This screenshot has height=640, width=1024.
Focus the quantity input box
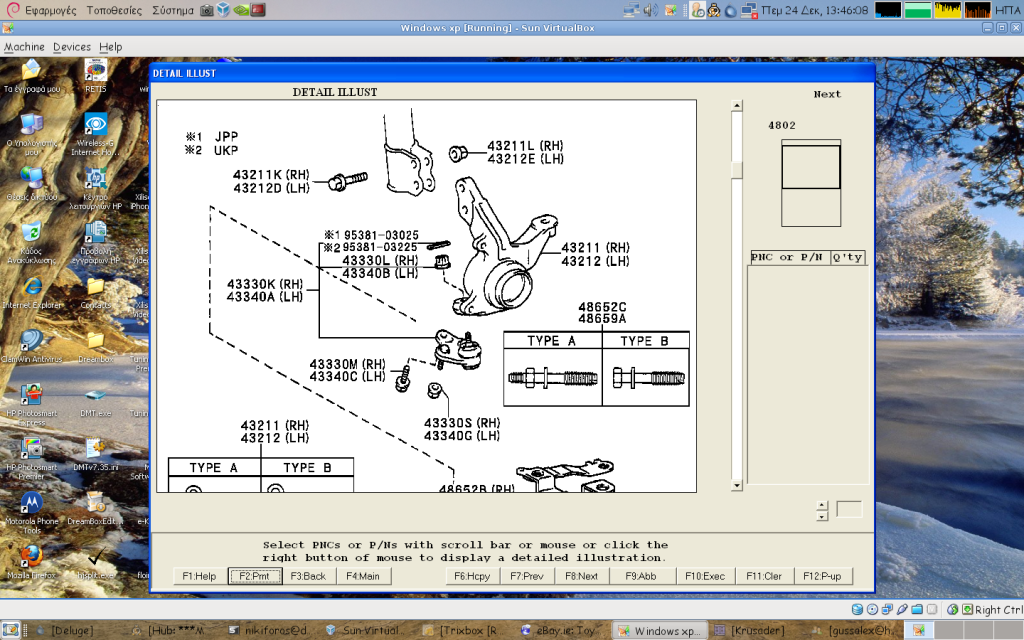click(849, 509)
